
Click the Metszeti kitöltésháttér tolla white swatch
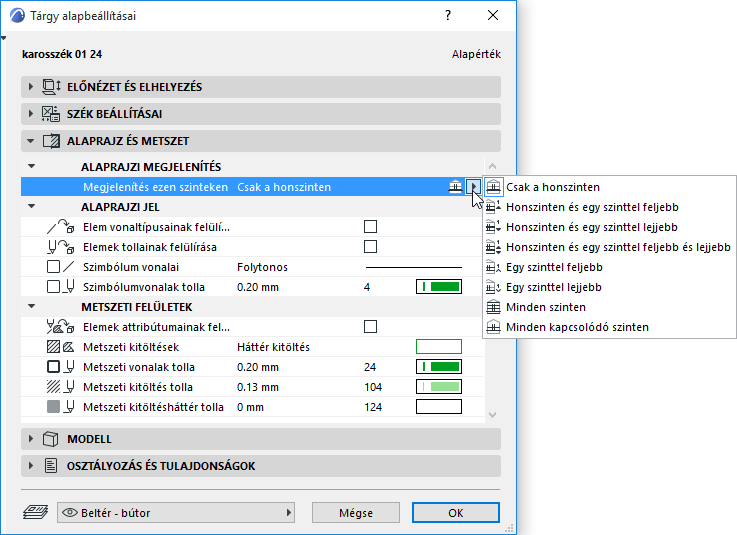[439, 406]
